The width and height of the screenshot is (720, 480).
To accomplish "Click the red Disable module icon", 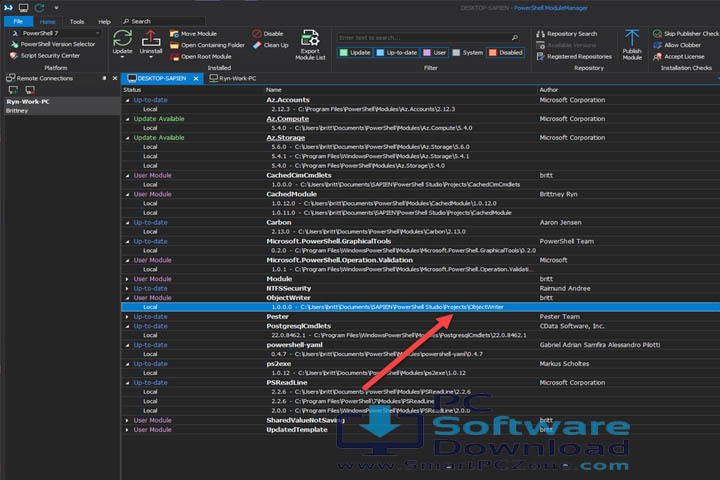I will click(x=257, y=34).
